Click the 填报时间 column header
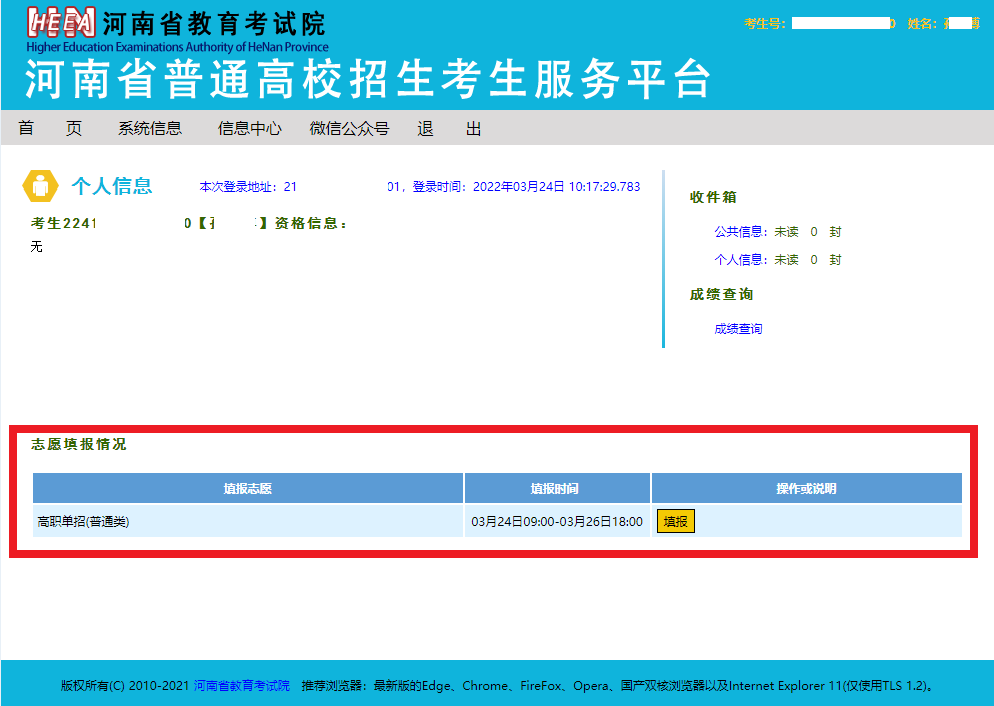 coord(555,489)
